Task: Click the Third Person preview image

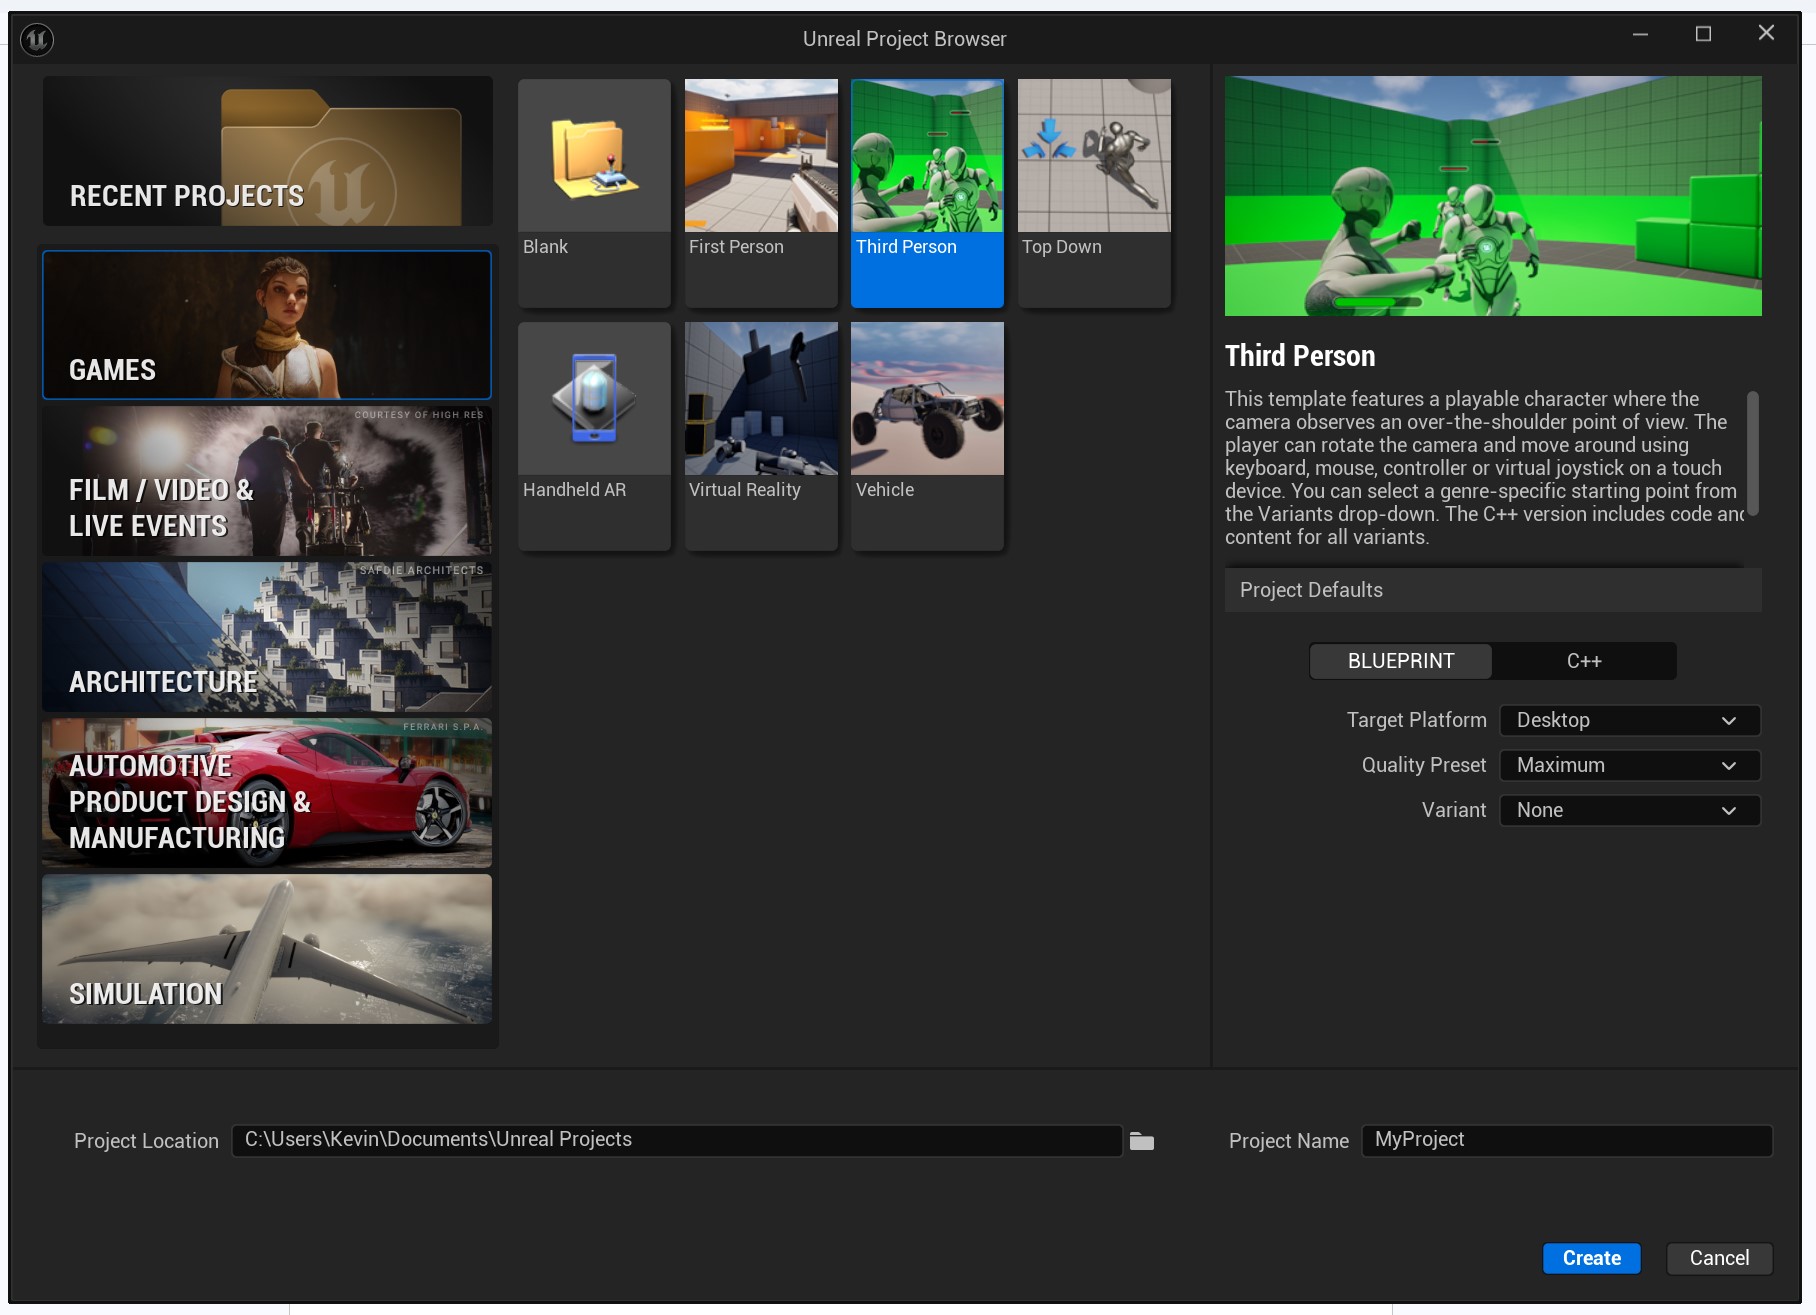Action: (x=1493, y=196)
